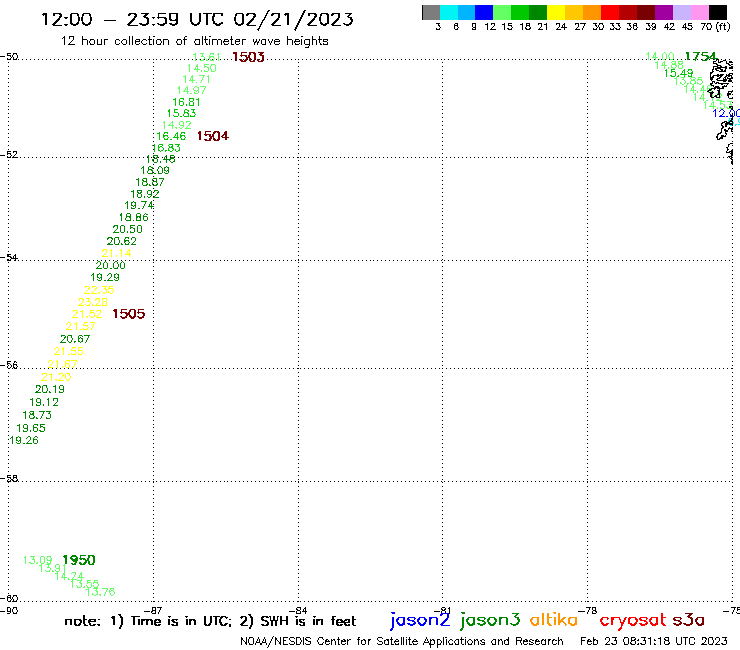The width and height of the screenshot is (740, 650).
Task: Click the 20.62 wave height value
Action: (122, 241)
